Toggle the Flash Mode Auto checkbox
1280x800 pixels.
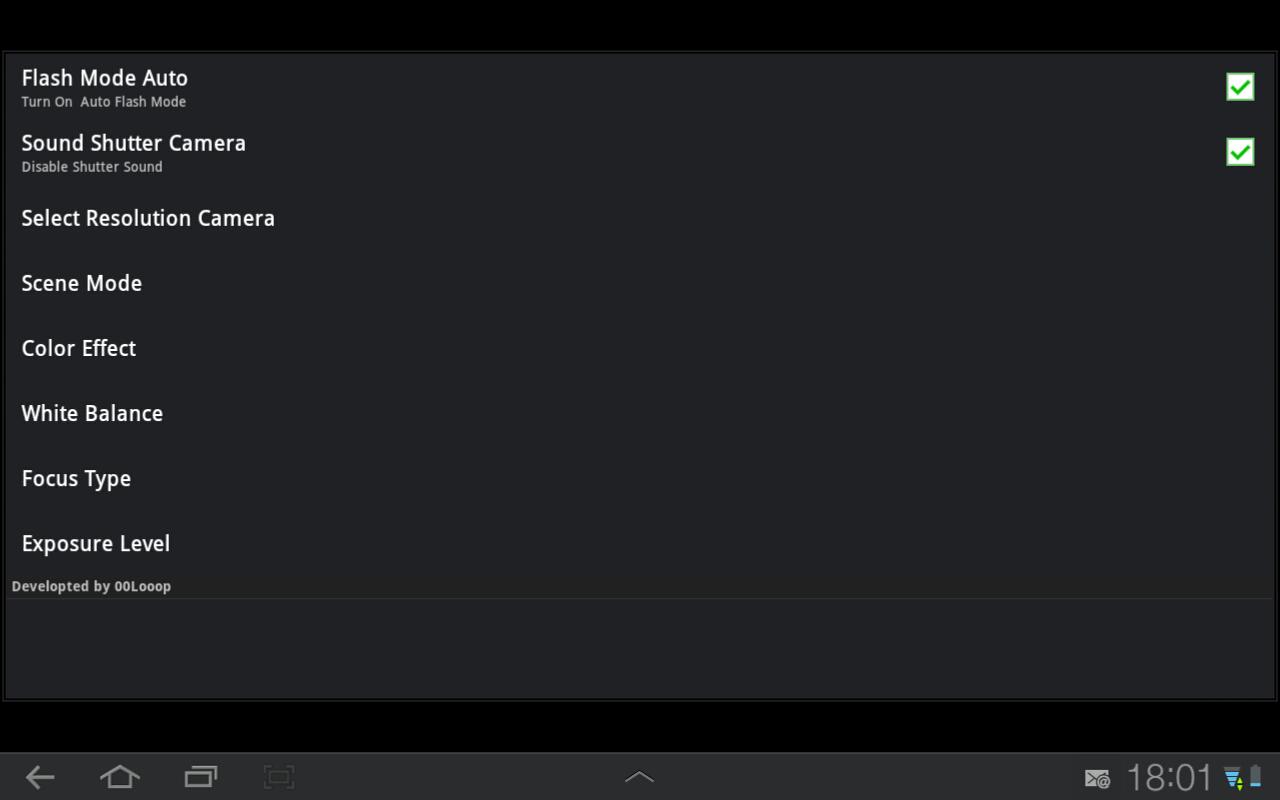(x=1240, y=87)
